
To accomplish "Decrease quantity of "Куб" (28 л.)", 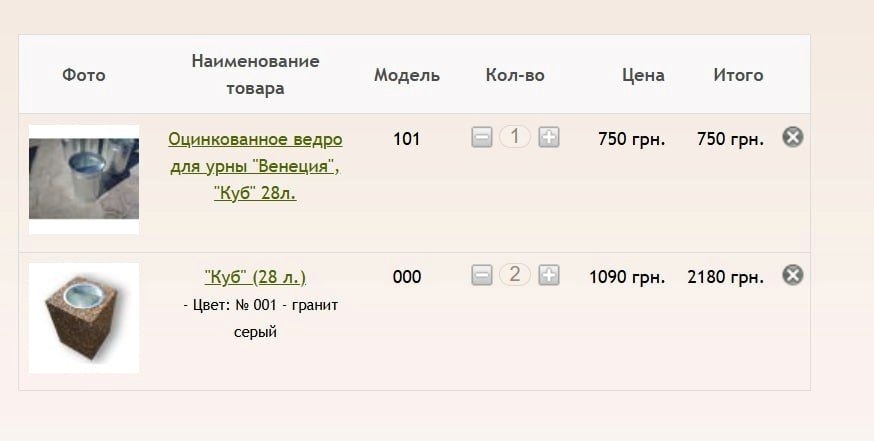I will pyautogui.click(x=482, y=275).
